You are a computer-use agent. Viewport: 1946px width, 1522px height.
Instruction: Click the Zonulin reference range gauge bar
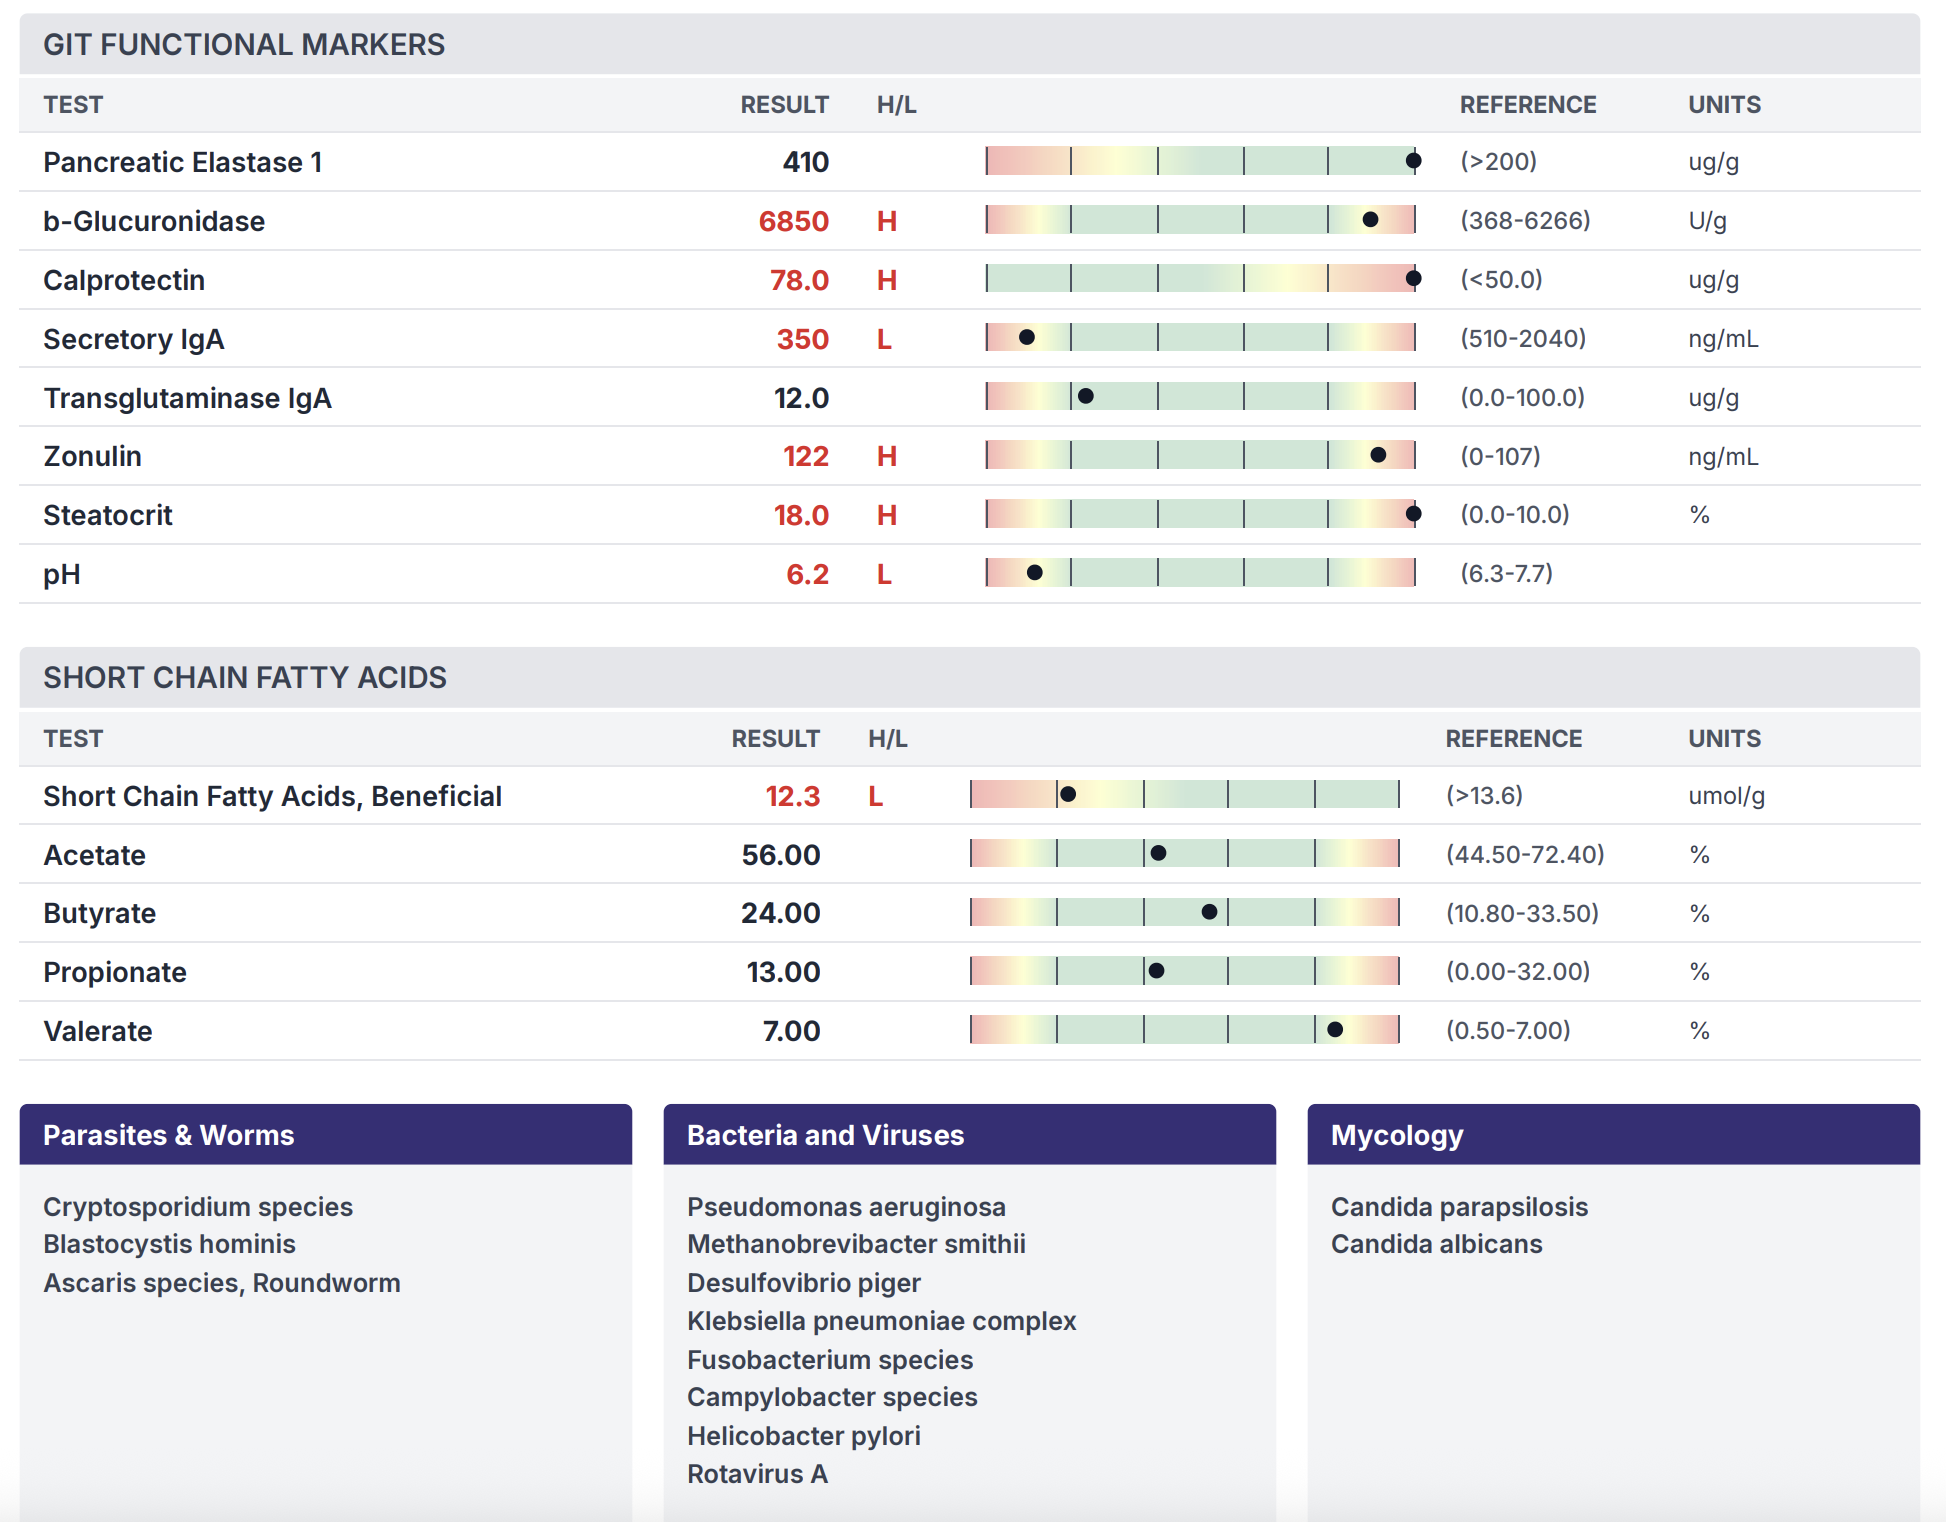[1200, 456]
